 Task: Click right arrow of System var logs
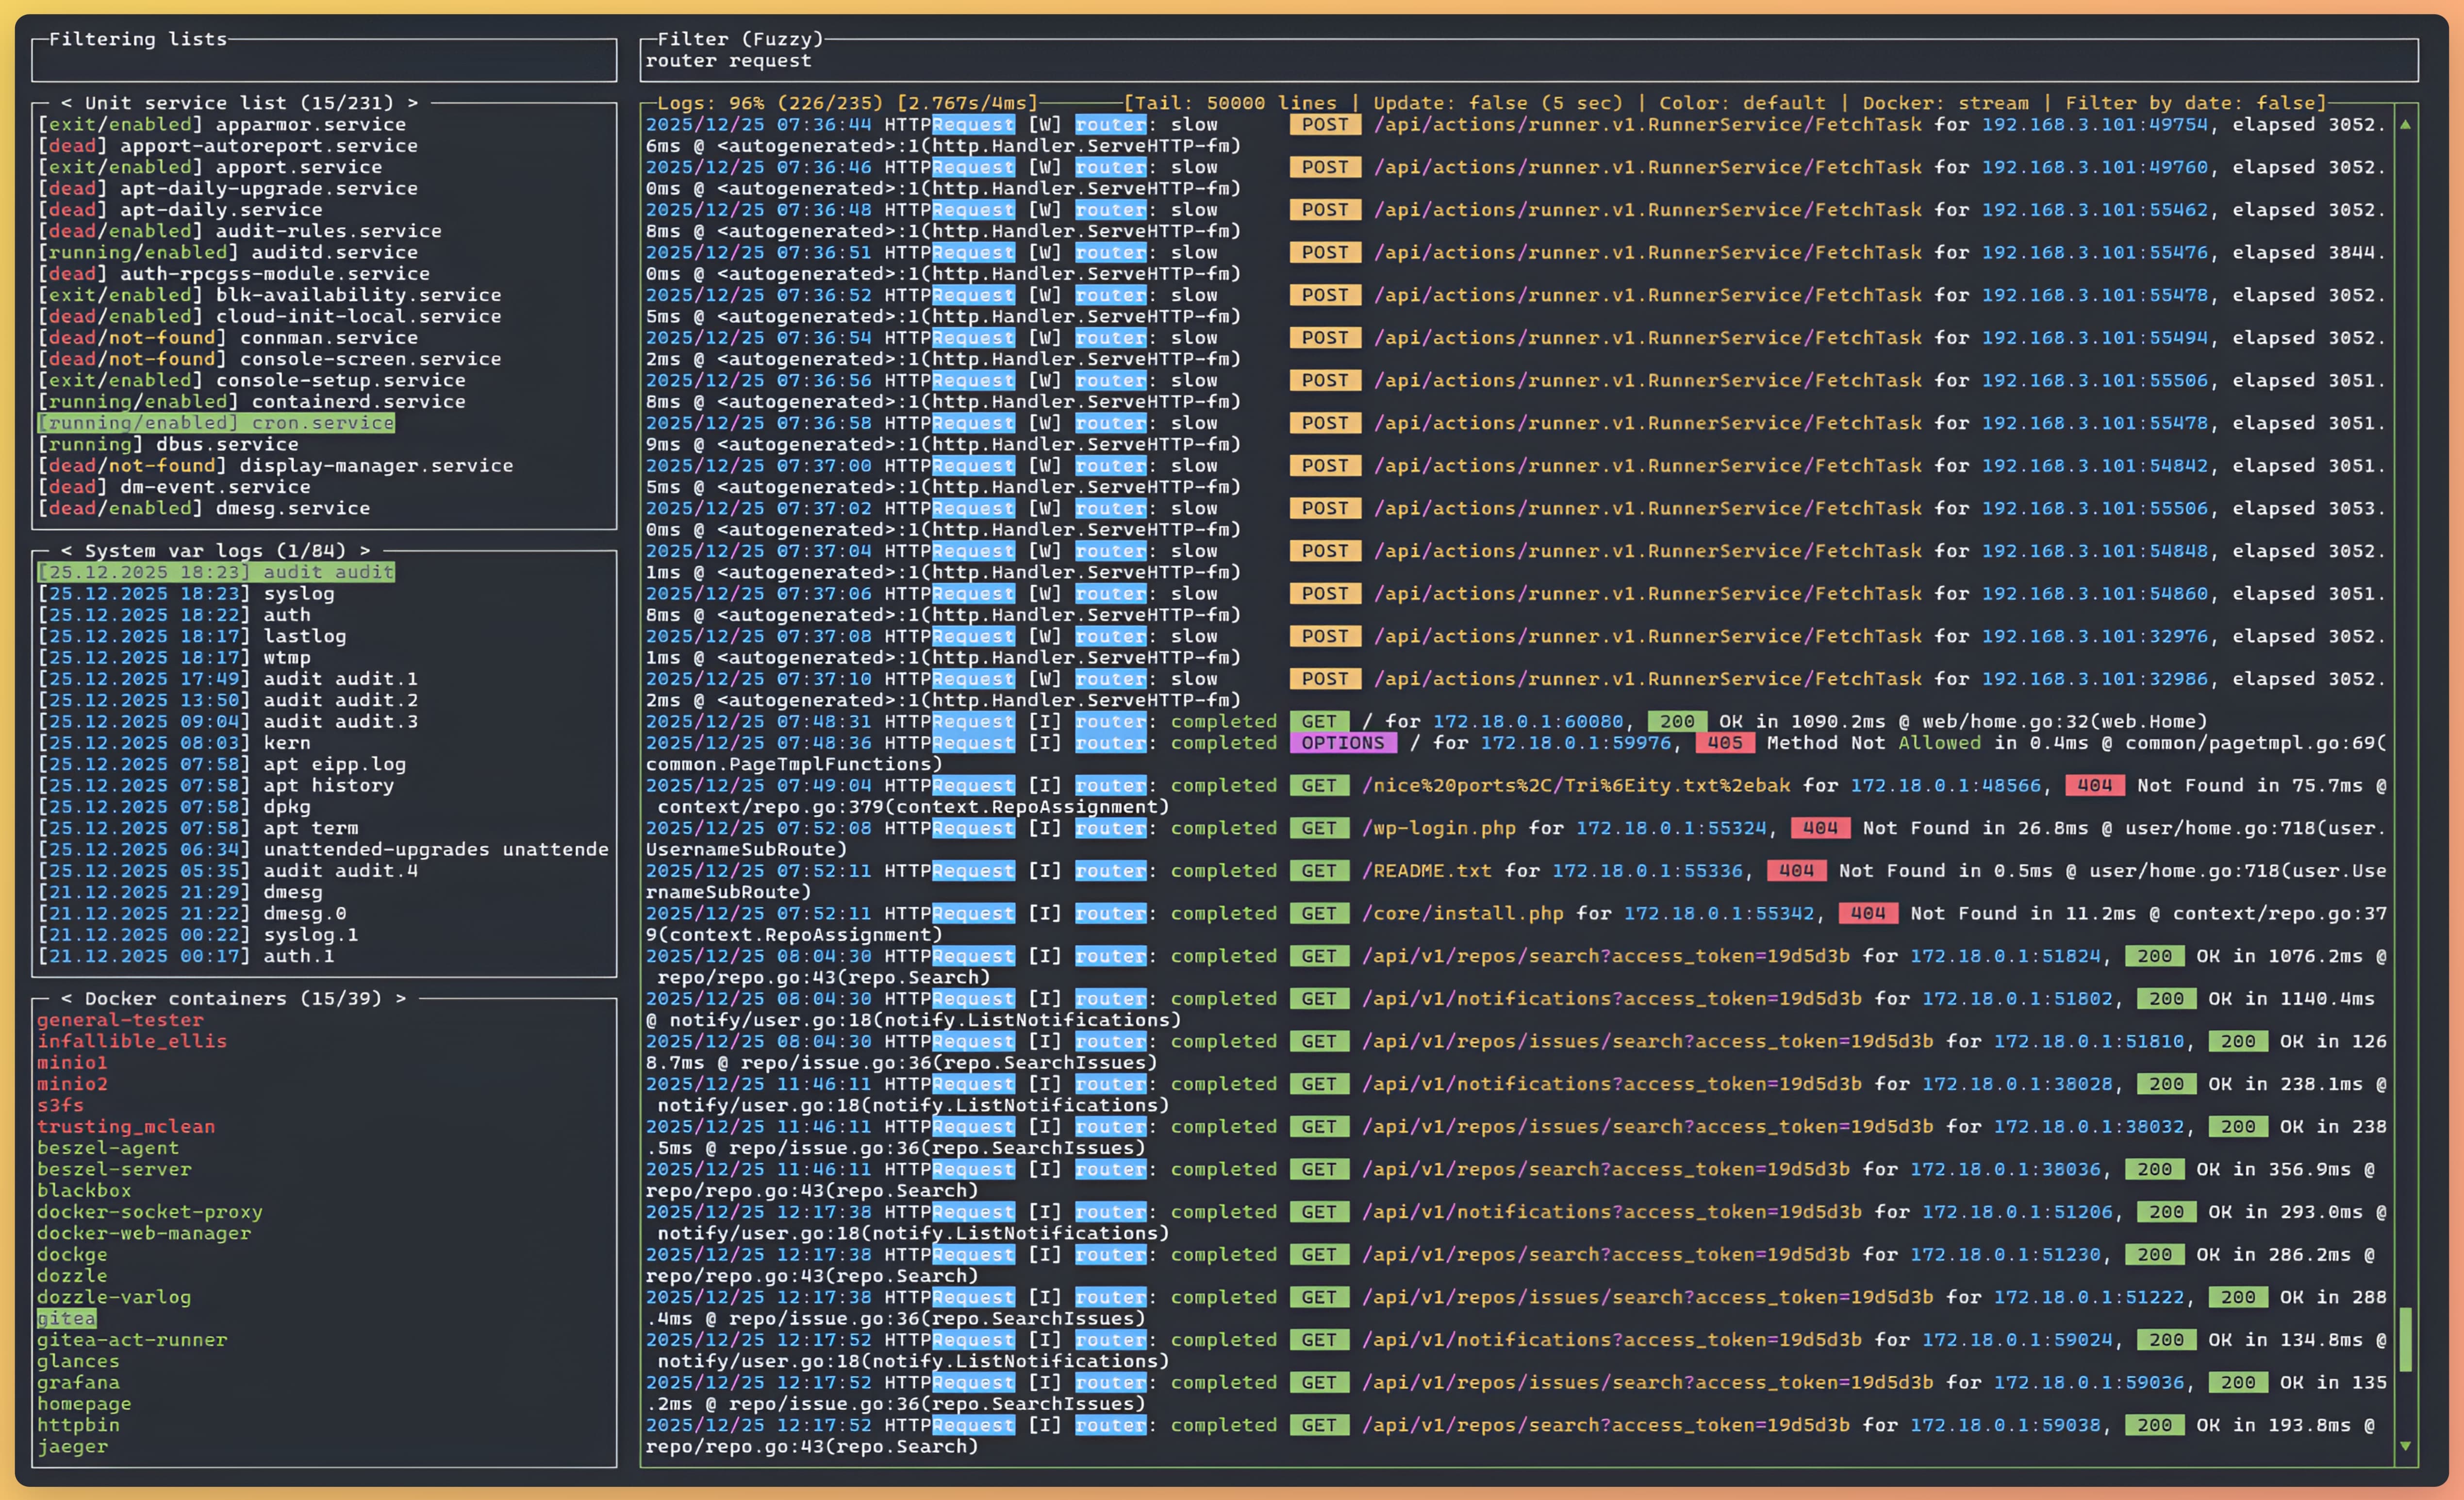365,551
